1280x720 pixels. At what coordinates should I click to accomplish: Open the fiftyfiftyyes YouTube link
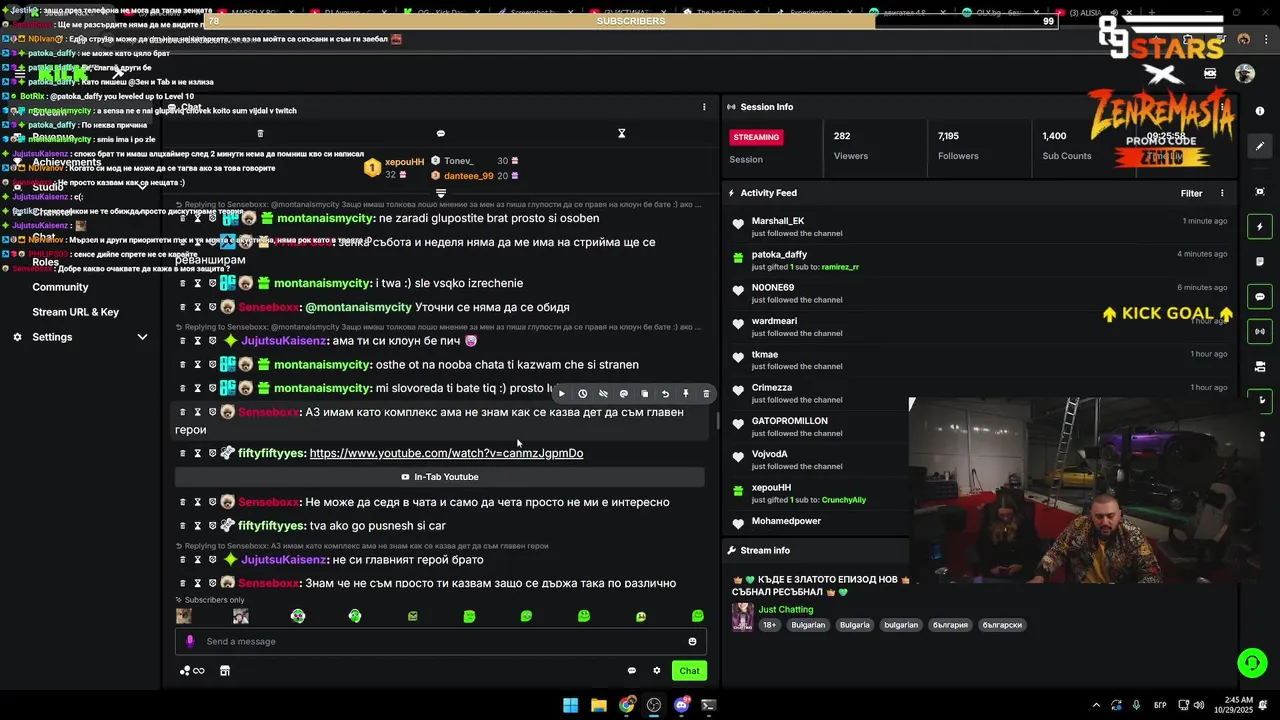click(446, 453)
